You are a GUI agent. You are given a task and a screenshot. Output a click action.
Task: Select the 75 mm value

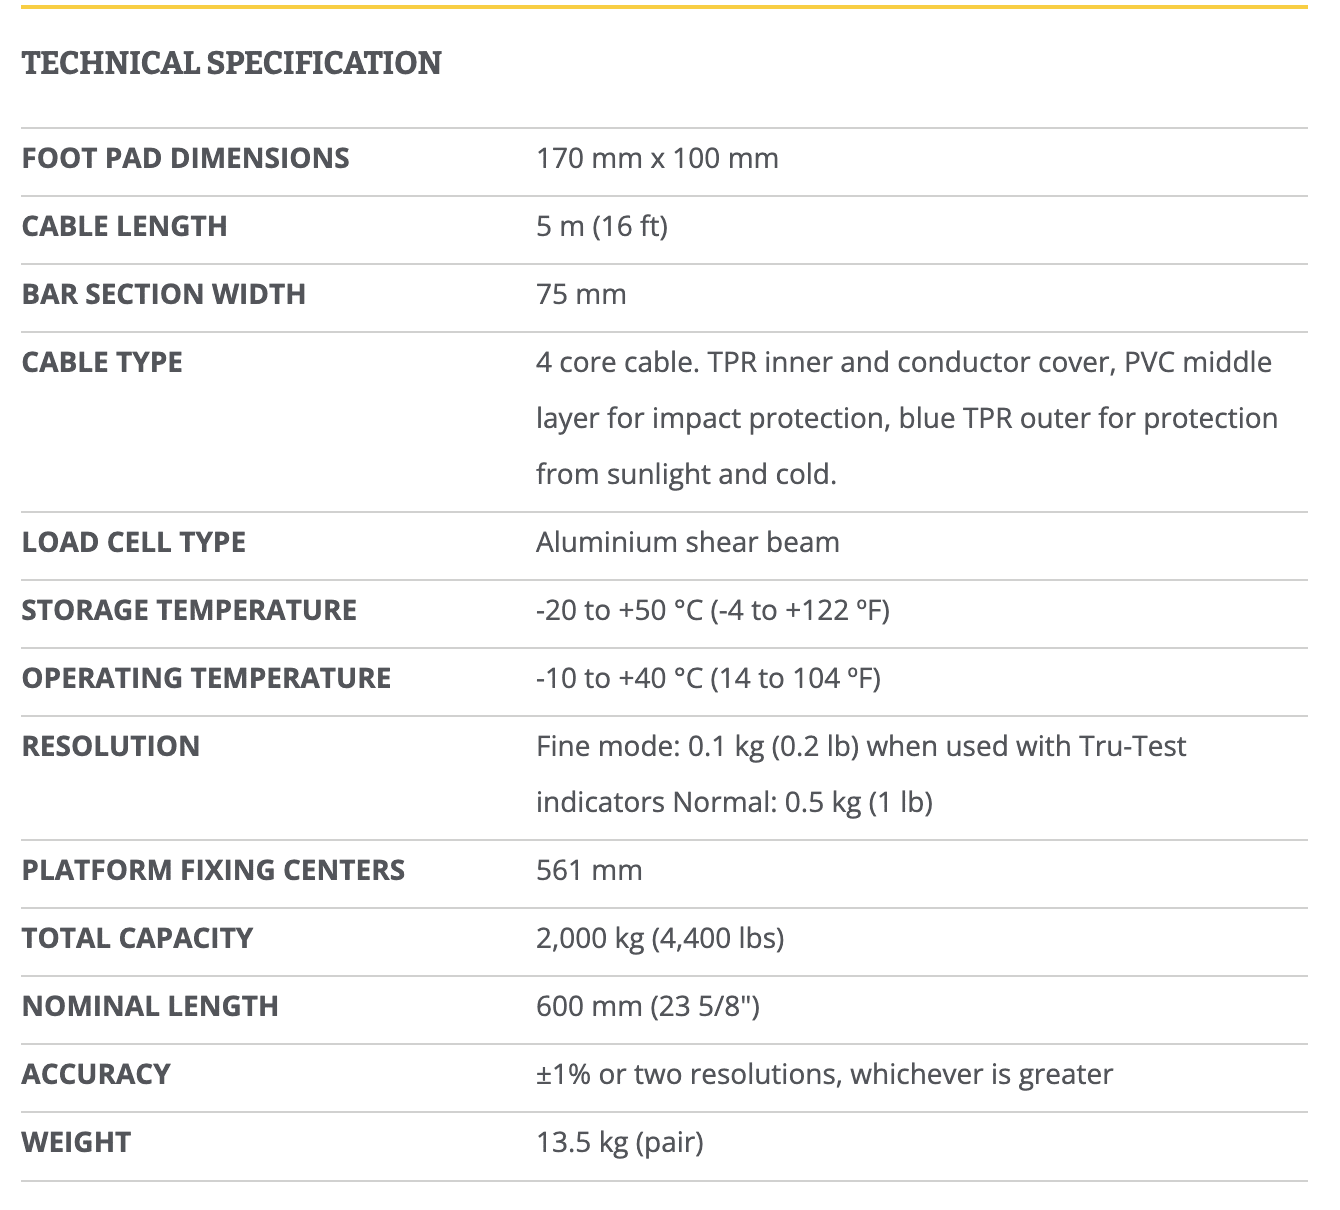click(x=581, y=294)
